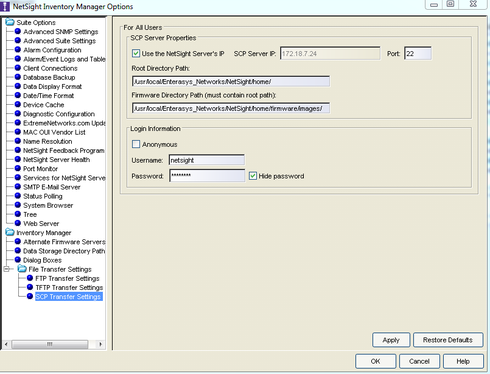
Task: Click the blue bullet beside Dialog Boxes
Action: 18,260
